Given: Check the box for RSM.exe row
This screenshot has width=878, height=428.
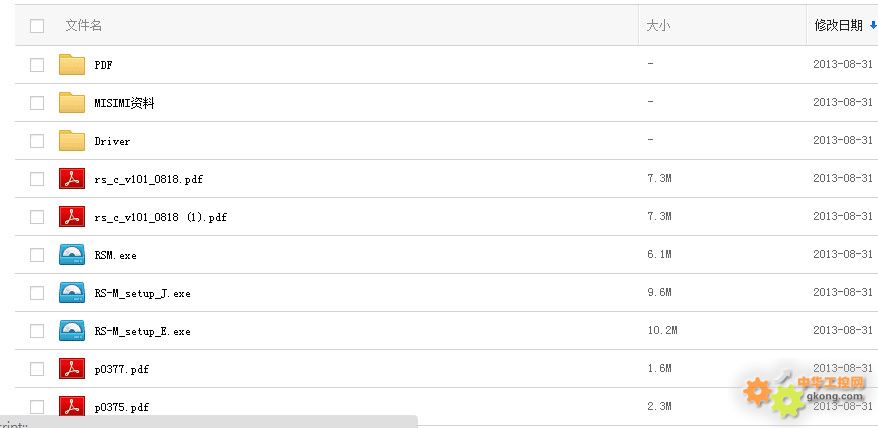Looking at the screenshot, I should (x=37, y=255).
